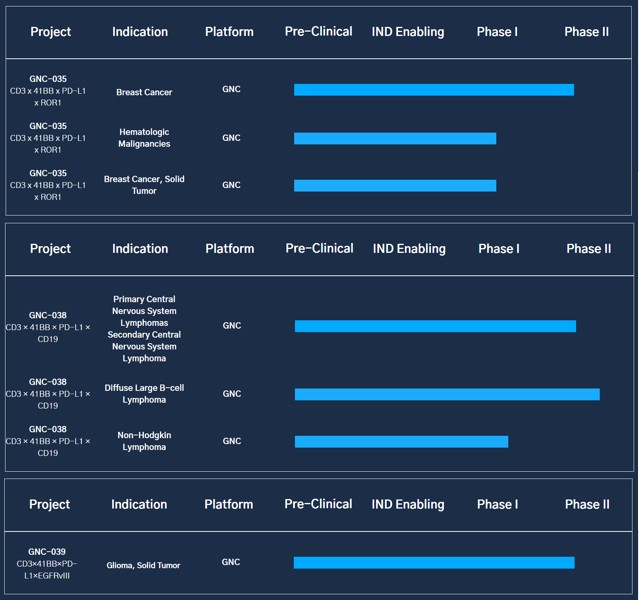639x600 pixels.
Task: Select the Project header in the GNC-038 table
Action: 50,249
